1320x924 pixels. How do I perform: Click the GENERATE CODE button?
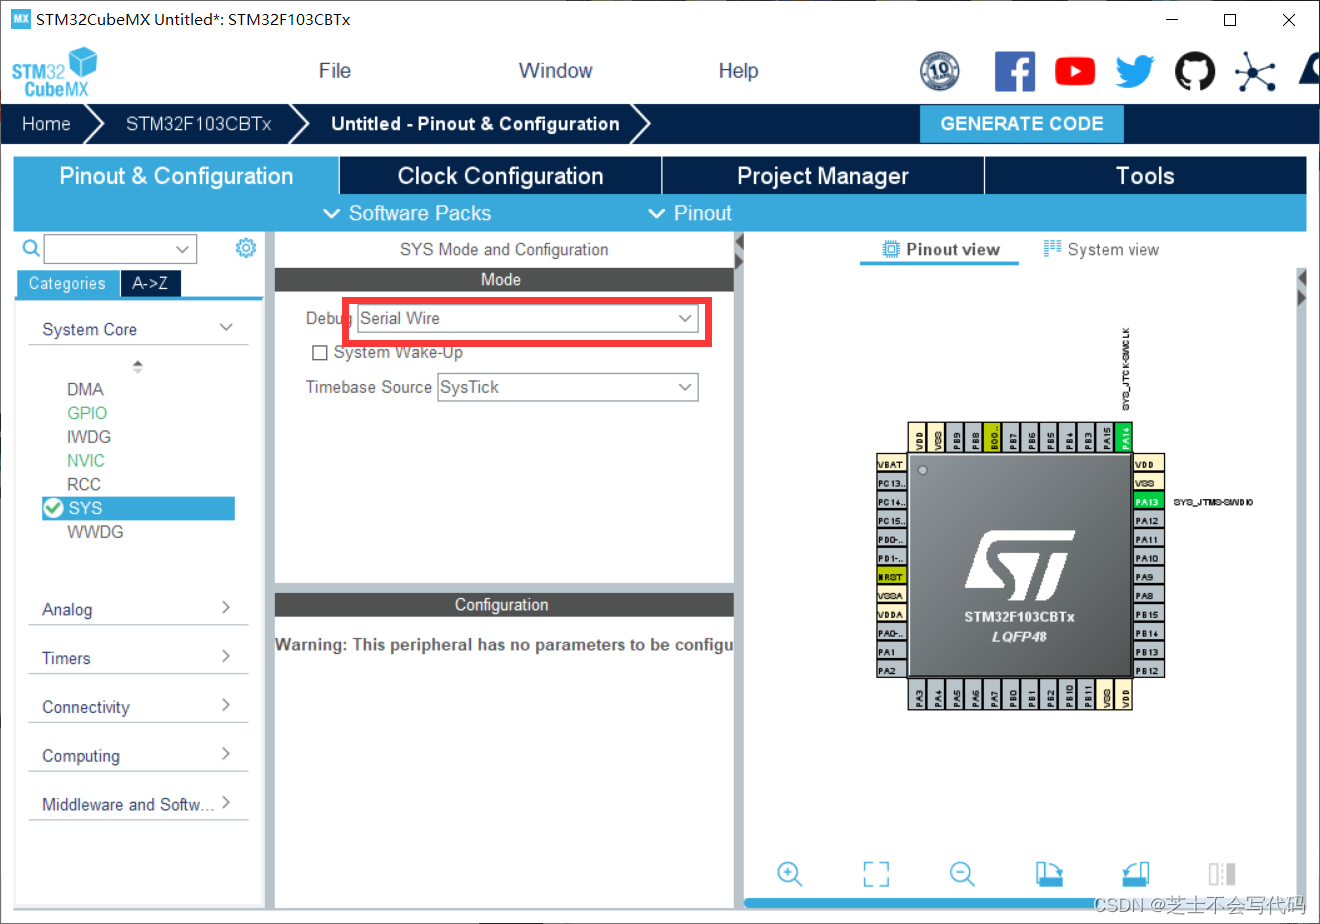pyautogui.click(x=1022, y=124)
